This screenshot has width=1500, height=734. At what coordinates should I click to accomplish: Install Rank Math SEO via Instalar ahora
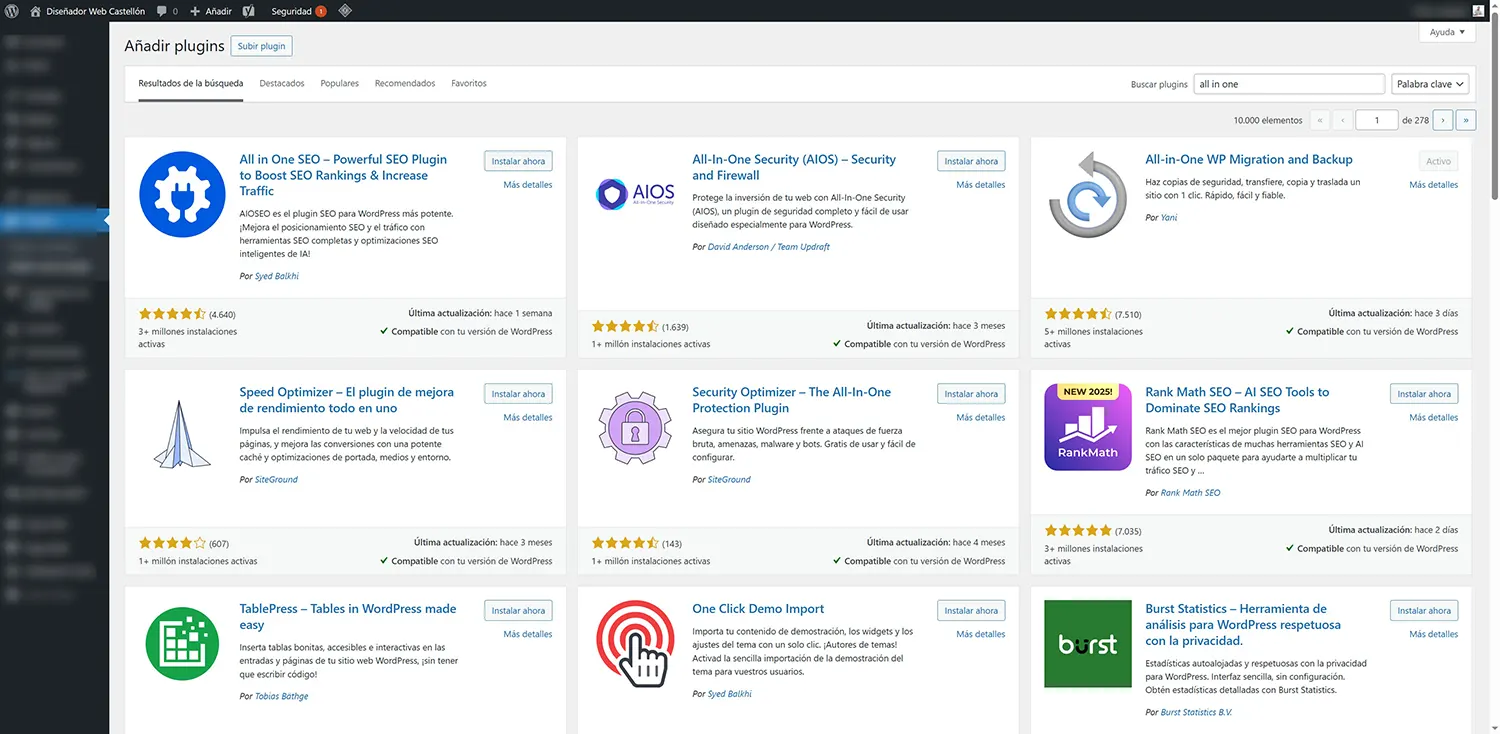1423,393
